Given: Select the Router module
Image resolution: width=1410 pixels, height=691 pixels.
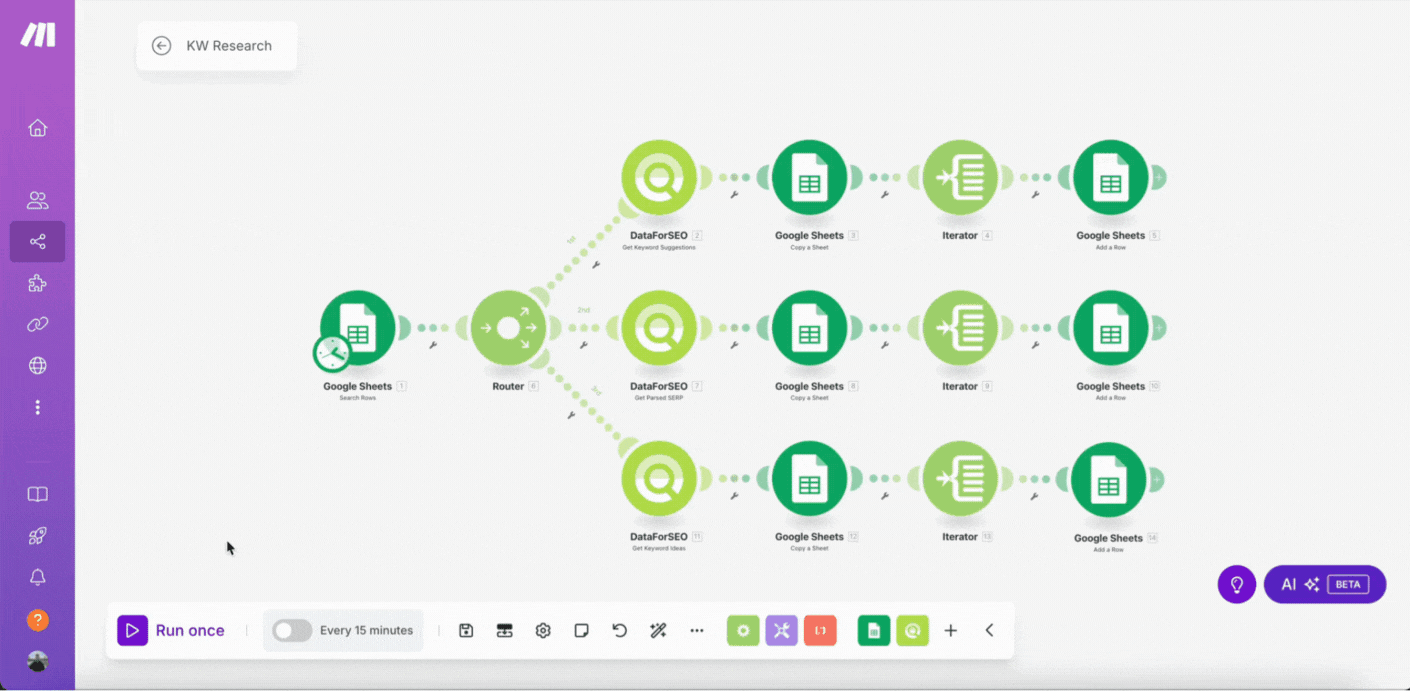Looking at the screenshot, I should 508,328.
